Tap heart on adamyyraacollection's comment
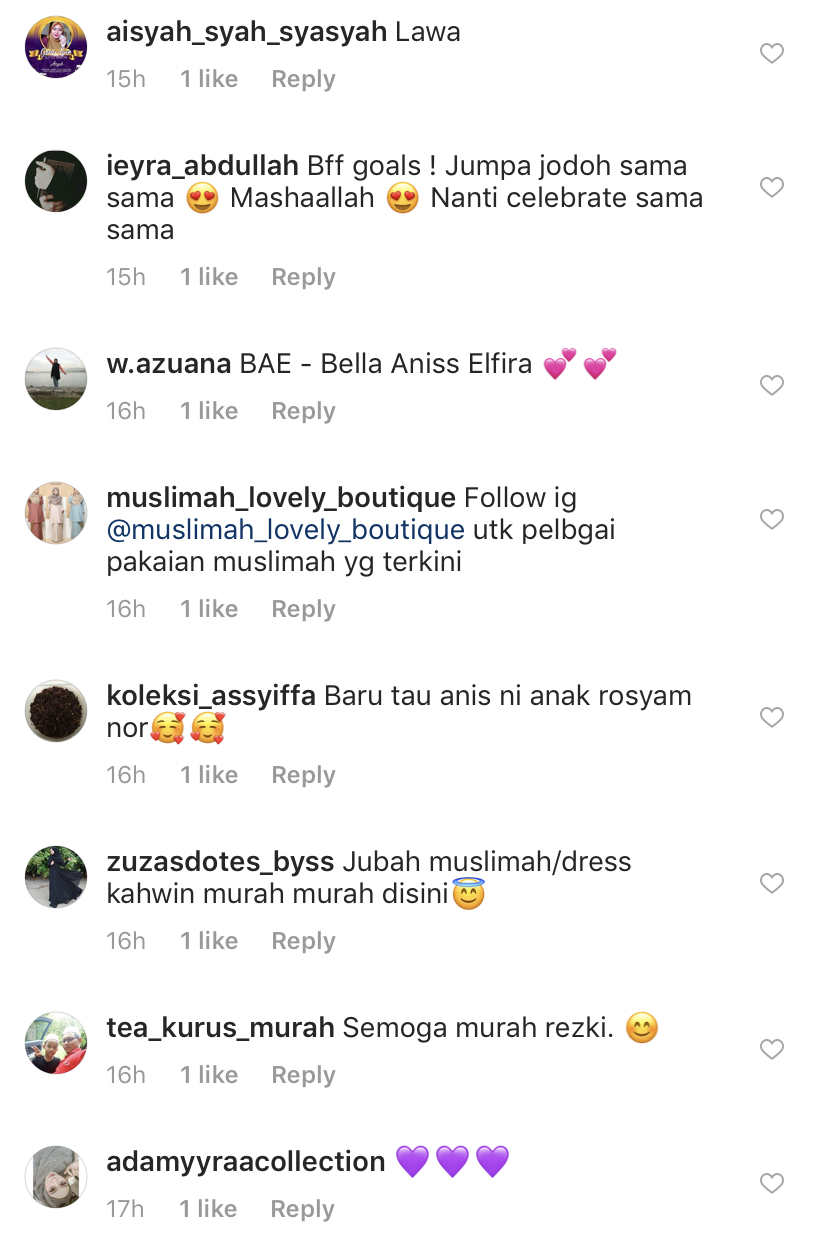The width and height of the screenshot is (828, 1243). click(772, 1183)
